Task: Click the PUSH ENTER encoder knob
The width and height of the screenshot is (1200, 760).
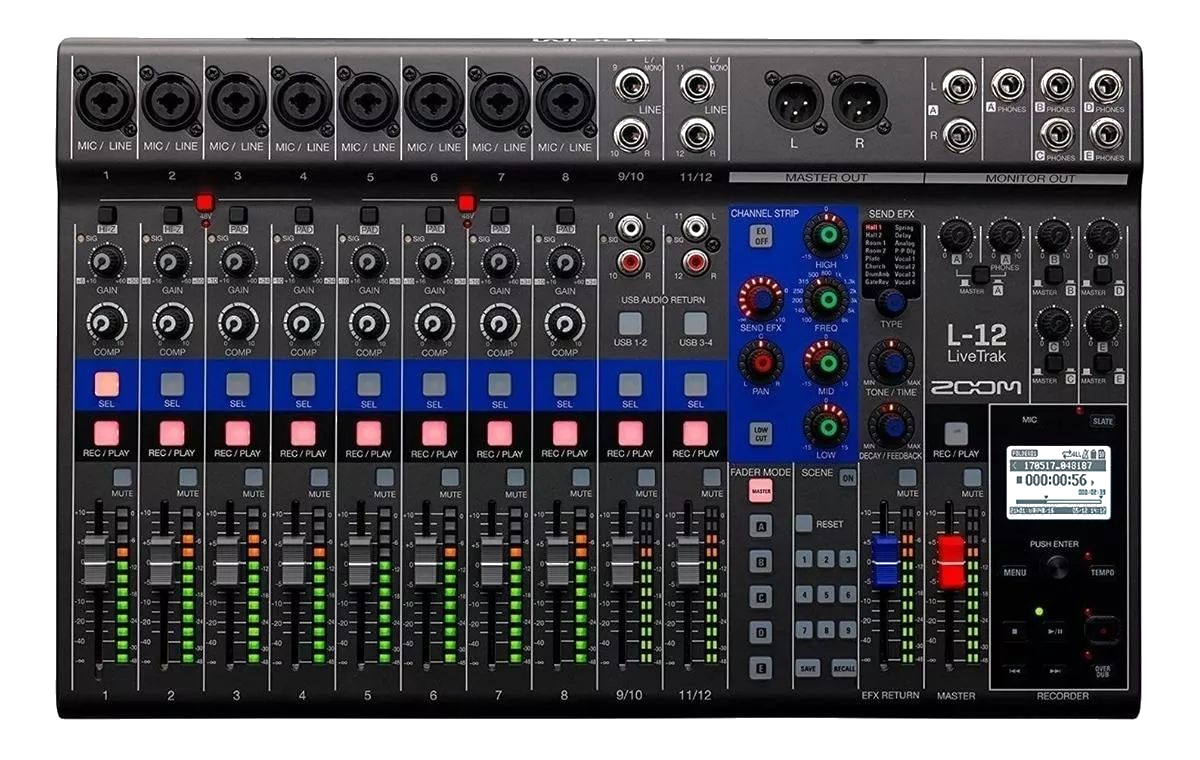Action: [1058, 567]
